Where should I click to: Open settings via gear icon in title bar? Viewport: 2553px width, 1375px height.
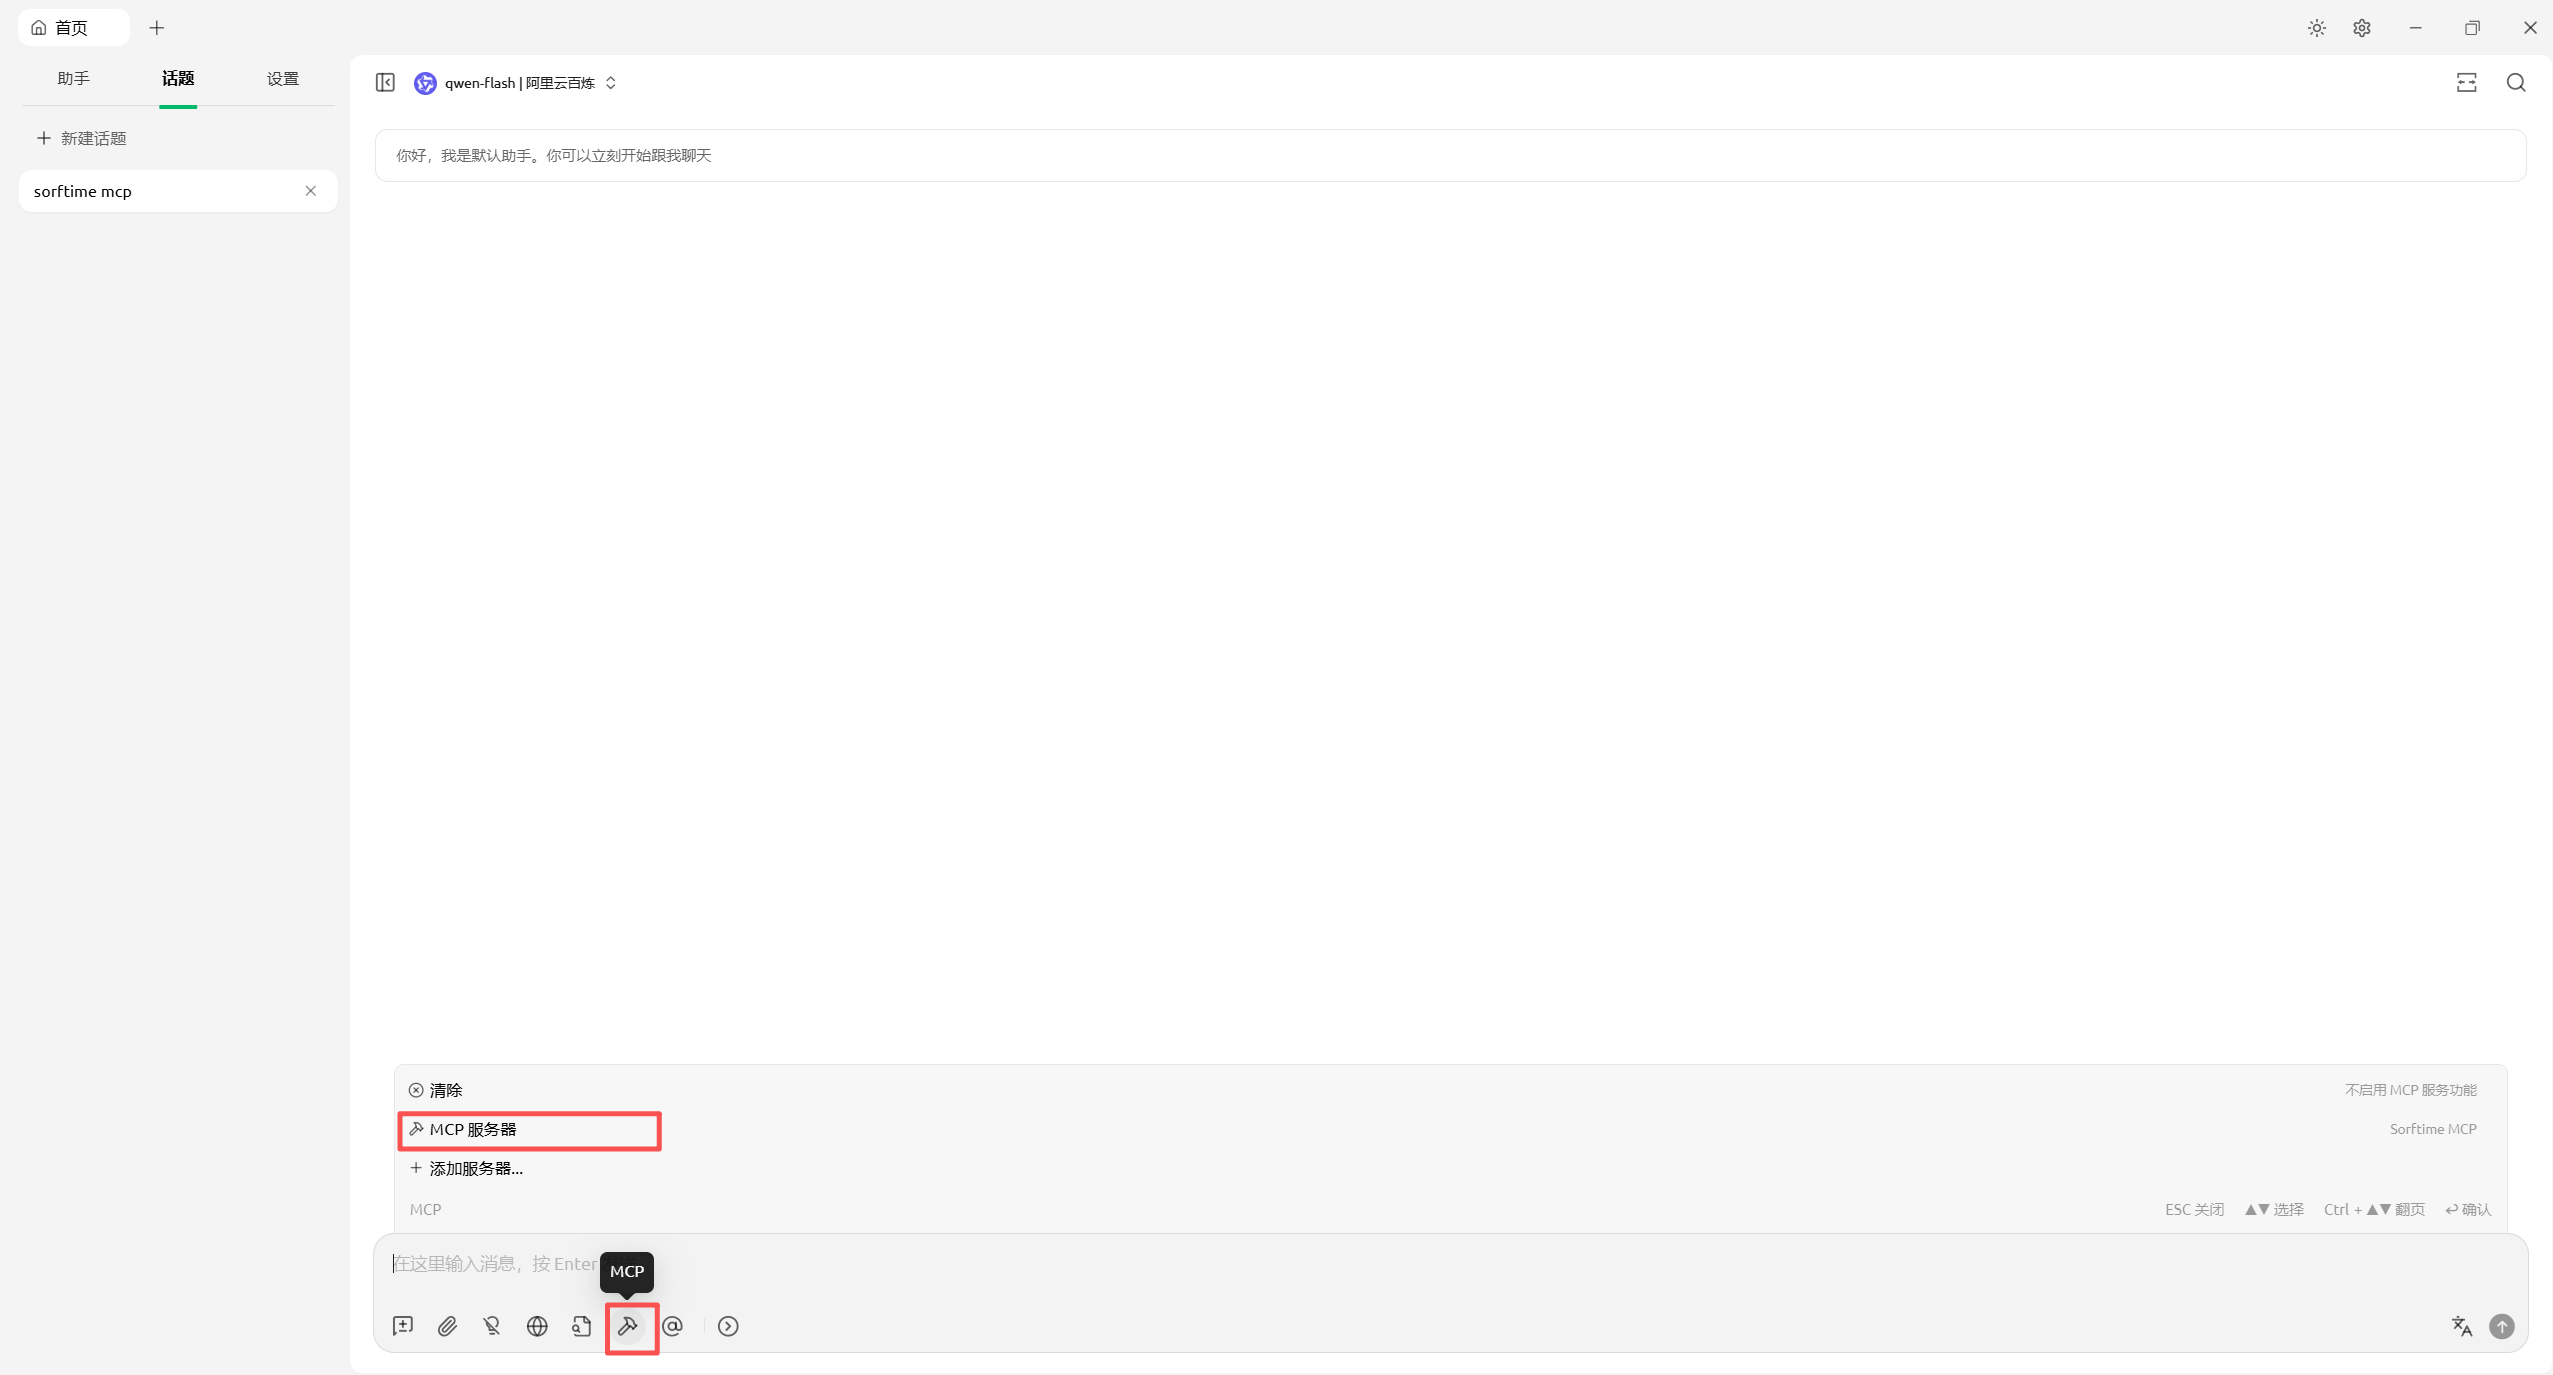click(x=2362, y=28)
